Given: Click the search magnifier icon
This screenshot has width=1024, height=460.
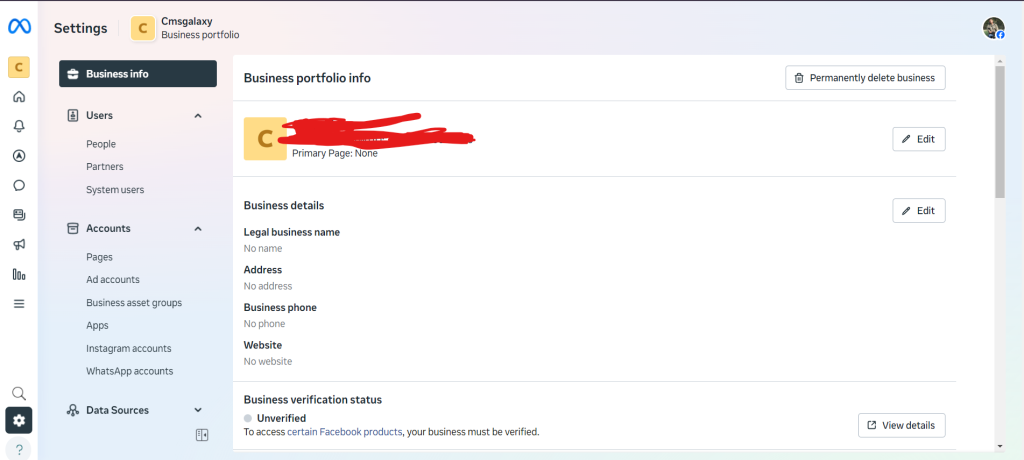Looking at the screenshot, I should (19, 393).
